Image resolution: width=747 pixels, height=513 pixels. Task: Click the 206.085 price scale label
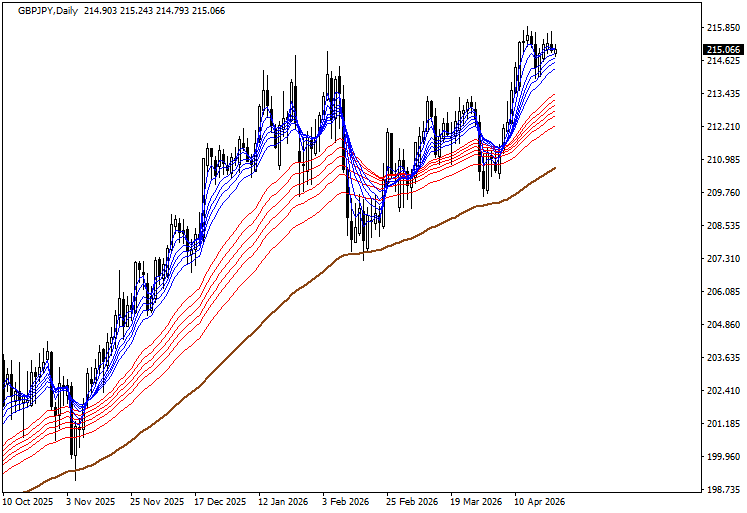722,292
